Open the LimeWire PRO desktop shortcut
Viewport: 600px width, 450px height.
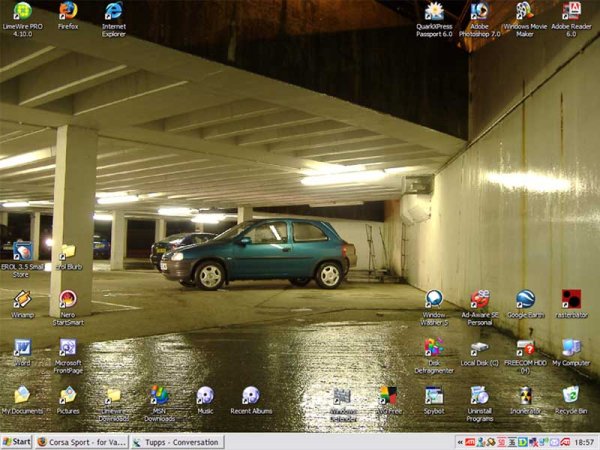click(x=22, y=12)
